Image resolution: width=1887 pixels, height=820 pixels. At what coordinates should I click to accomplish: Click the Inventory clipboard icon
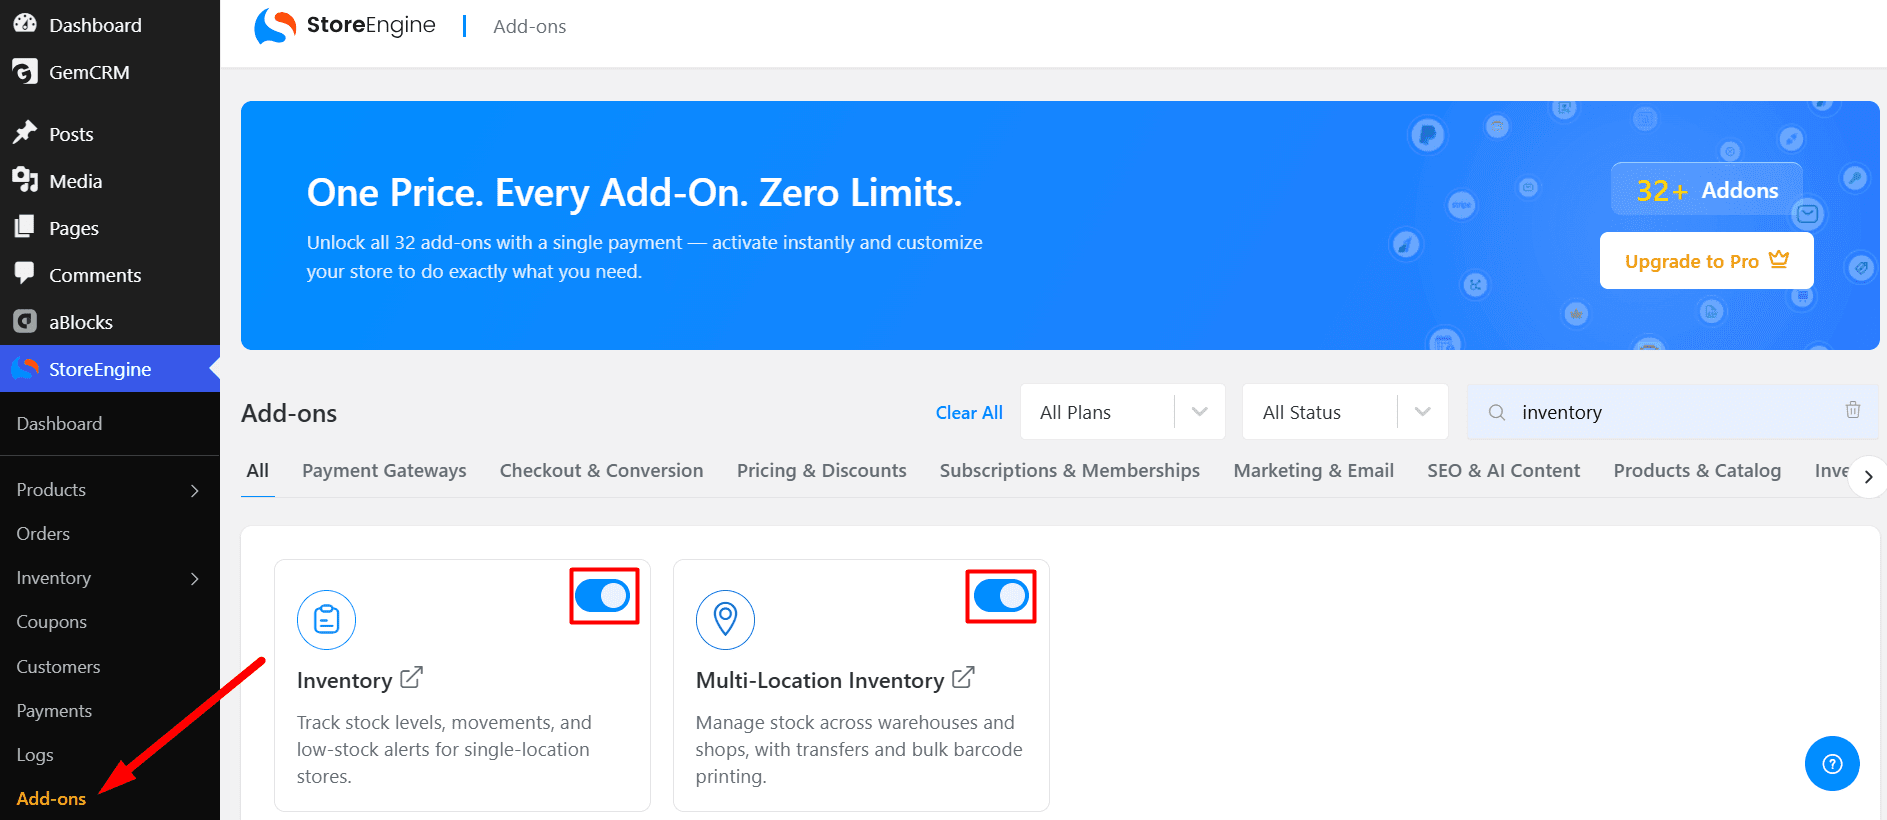point(326,619)
